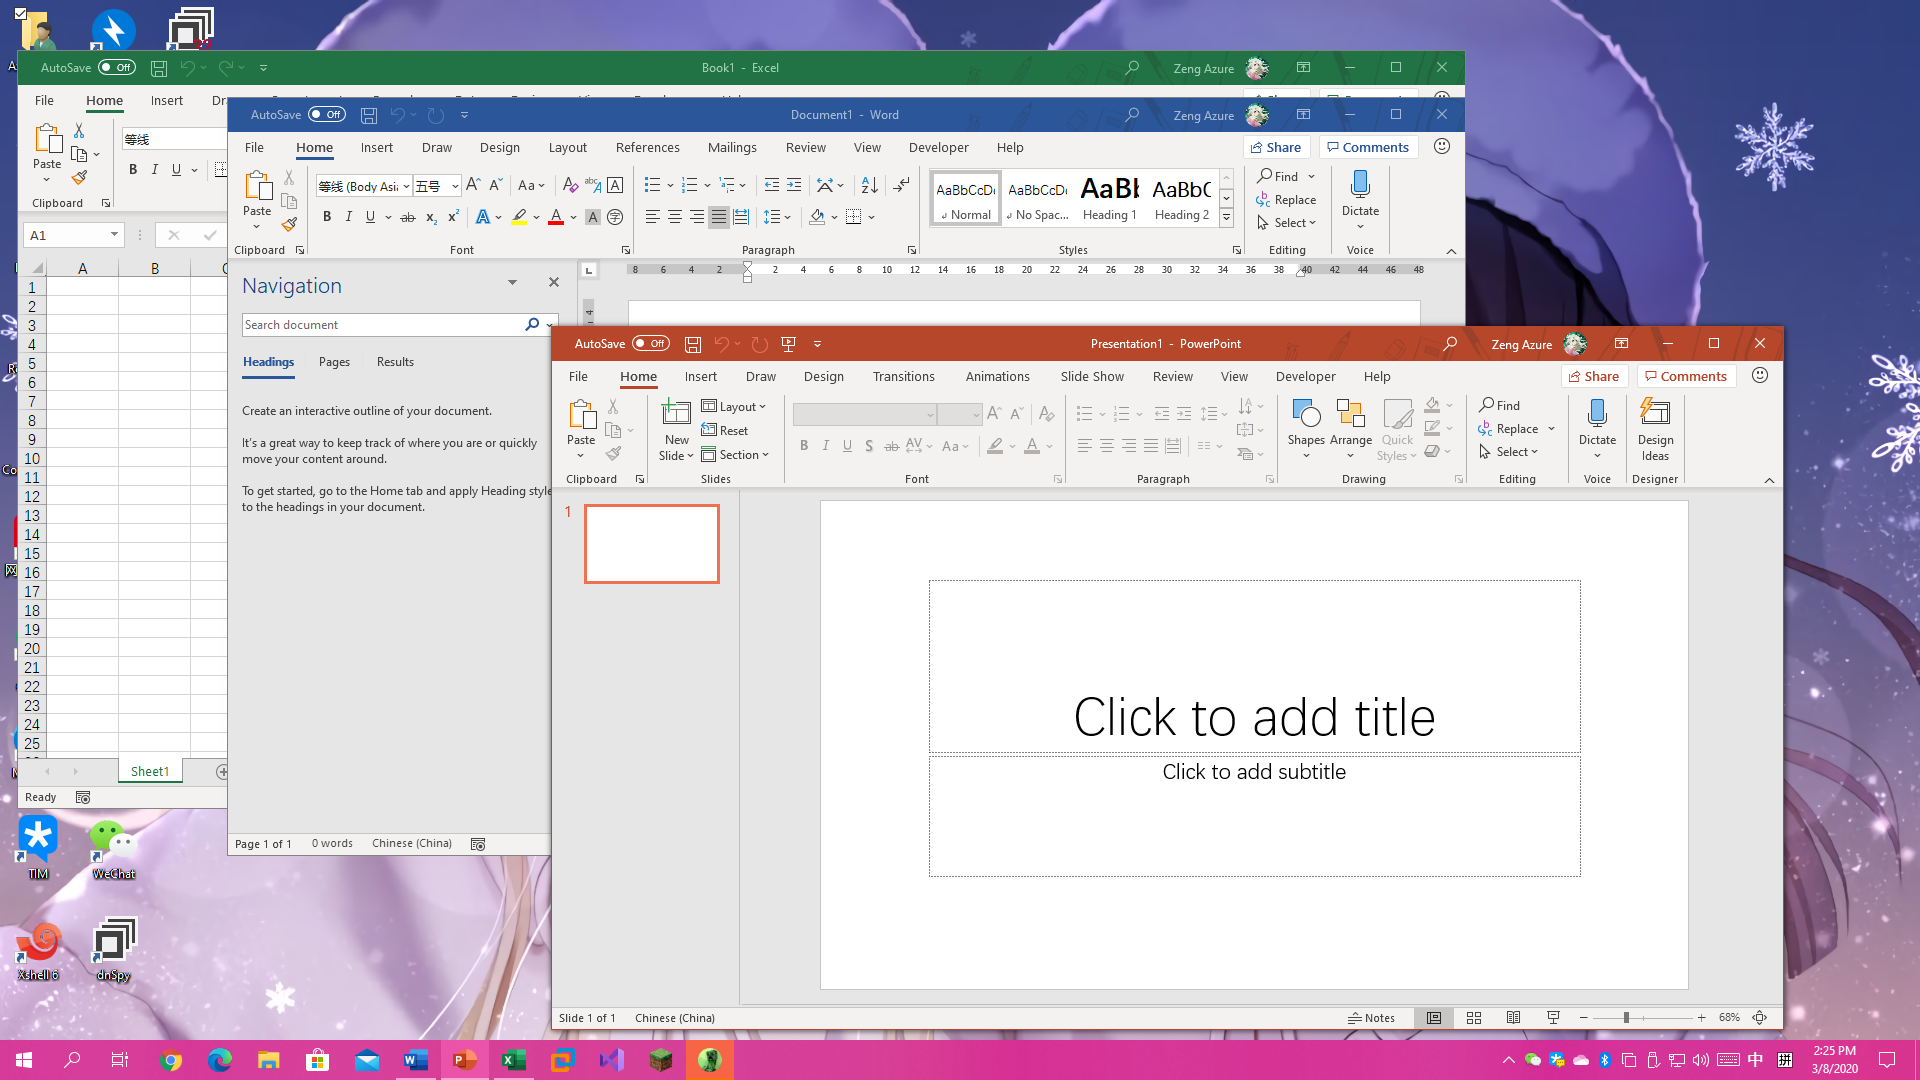The image size is (1920, 1080).
Task: Toggle AutoSave switch in Word
Action: coord(326,114)
